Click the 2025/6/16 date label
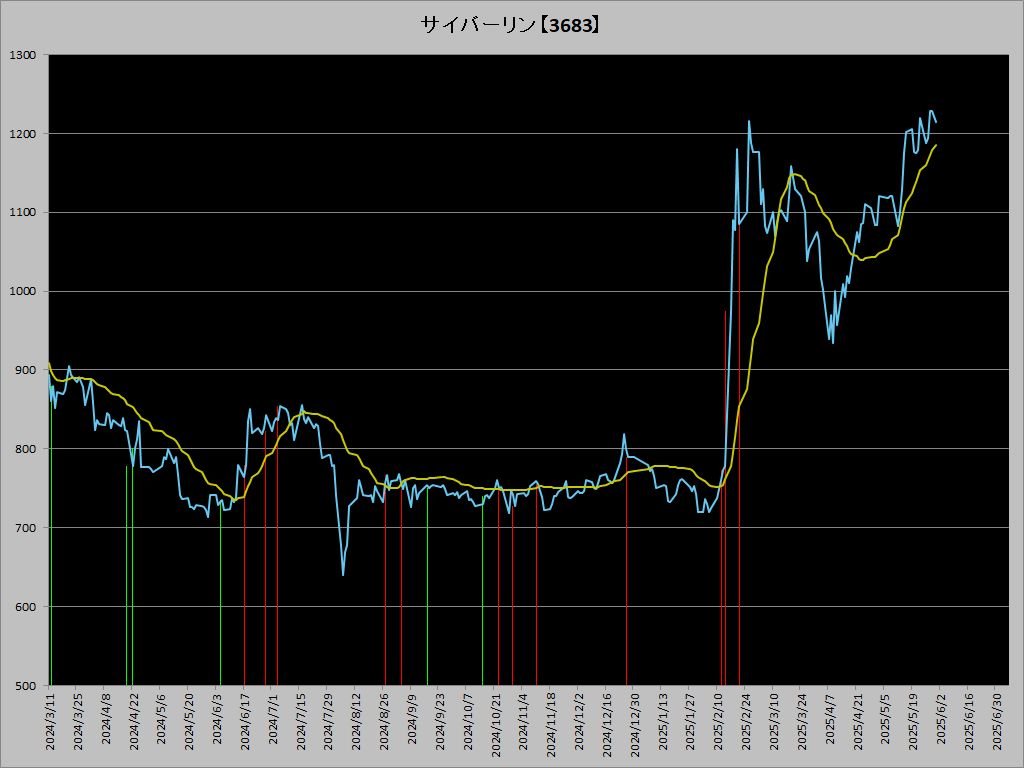Screen dimensions: 1024x768 pyautogui.click(x=970, y=720)
